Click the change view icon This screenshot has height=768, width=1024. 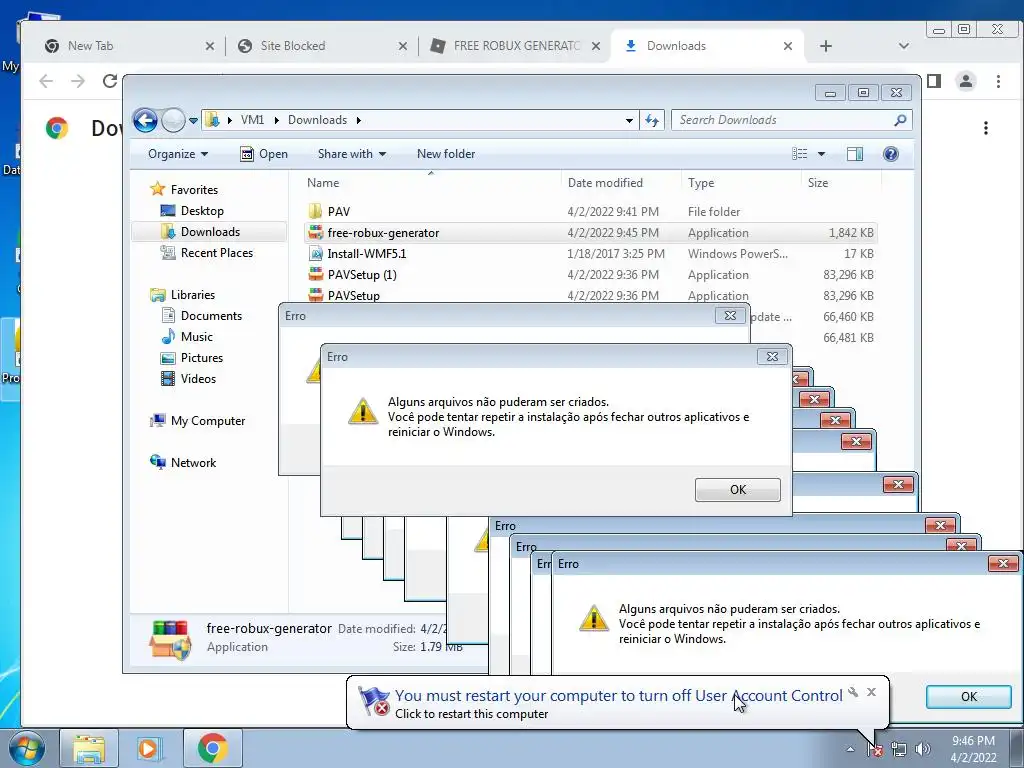click(x=800, y=154)
